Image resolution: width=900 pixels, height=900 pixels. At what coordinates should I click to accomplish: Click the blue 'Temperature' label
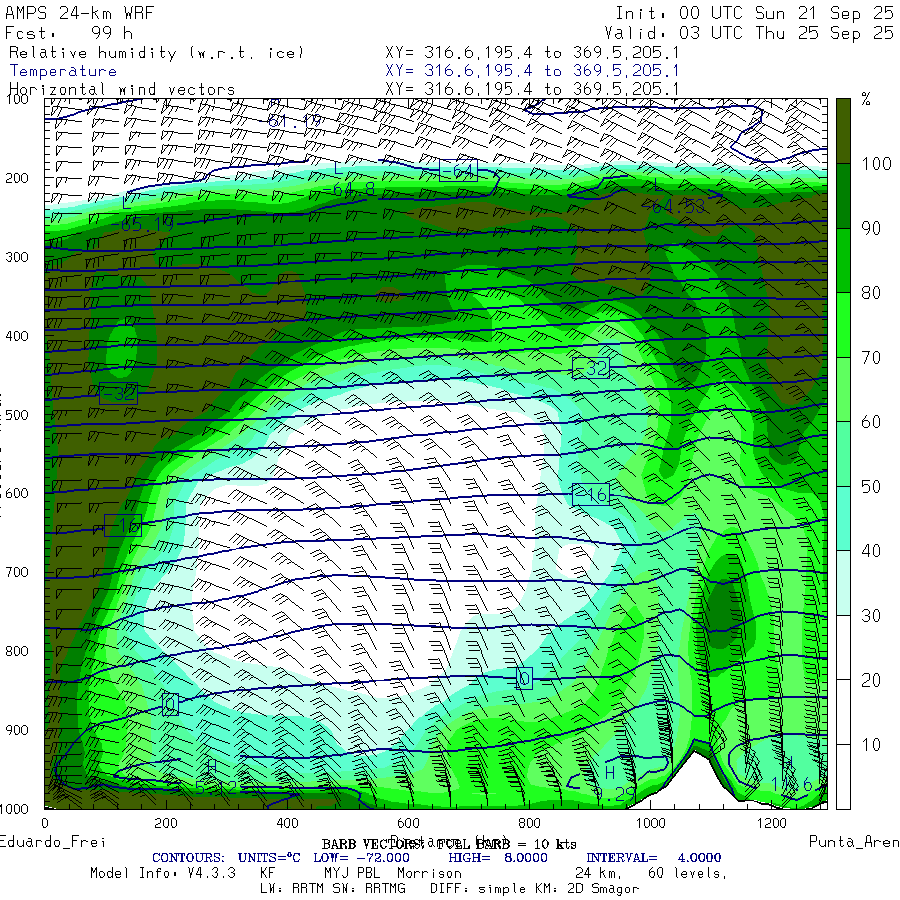point(63,71)
